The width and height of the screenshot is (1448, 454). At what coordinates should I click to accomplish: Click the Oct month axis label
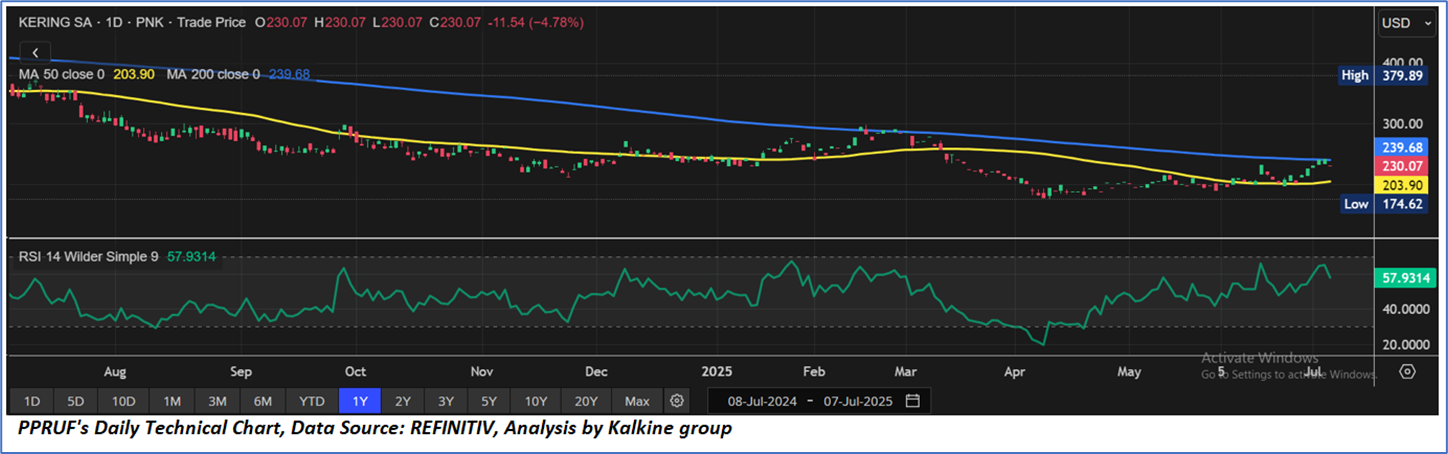(355, 371)
